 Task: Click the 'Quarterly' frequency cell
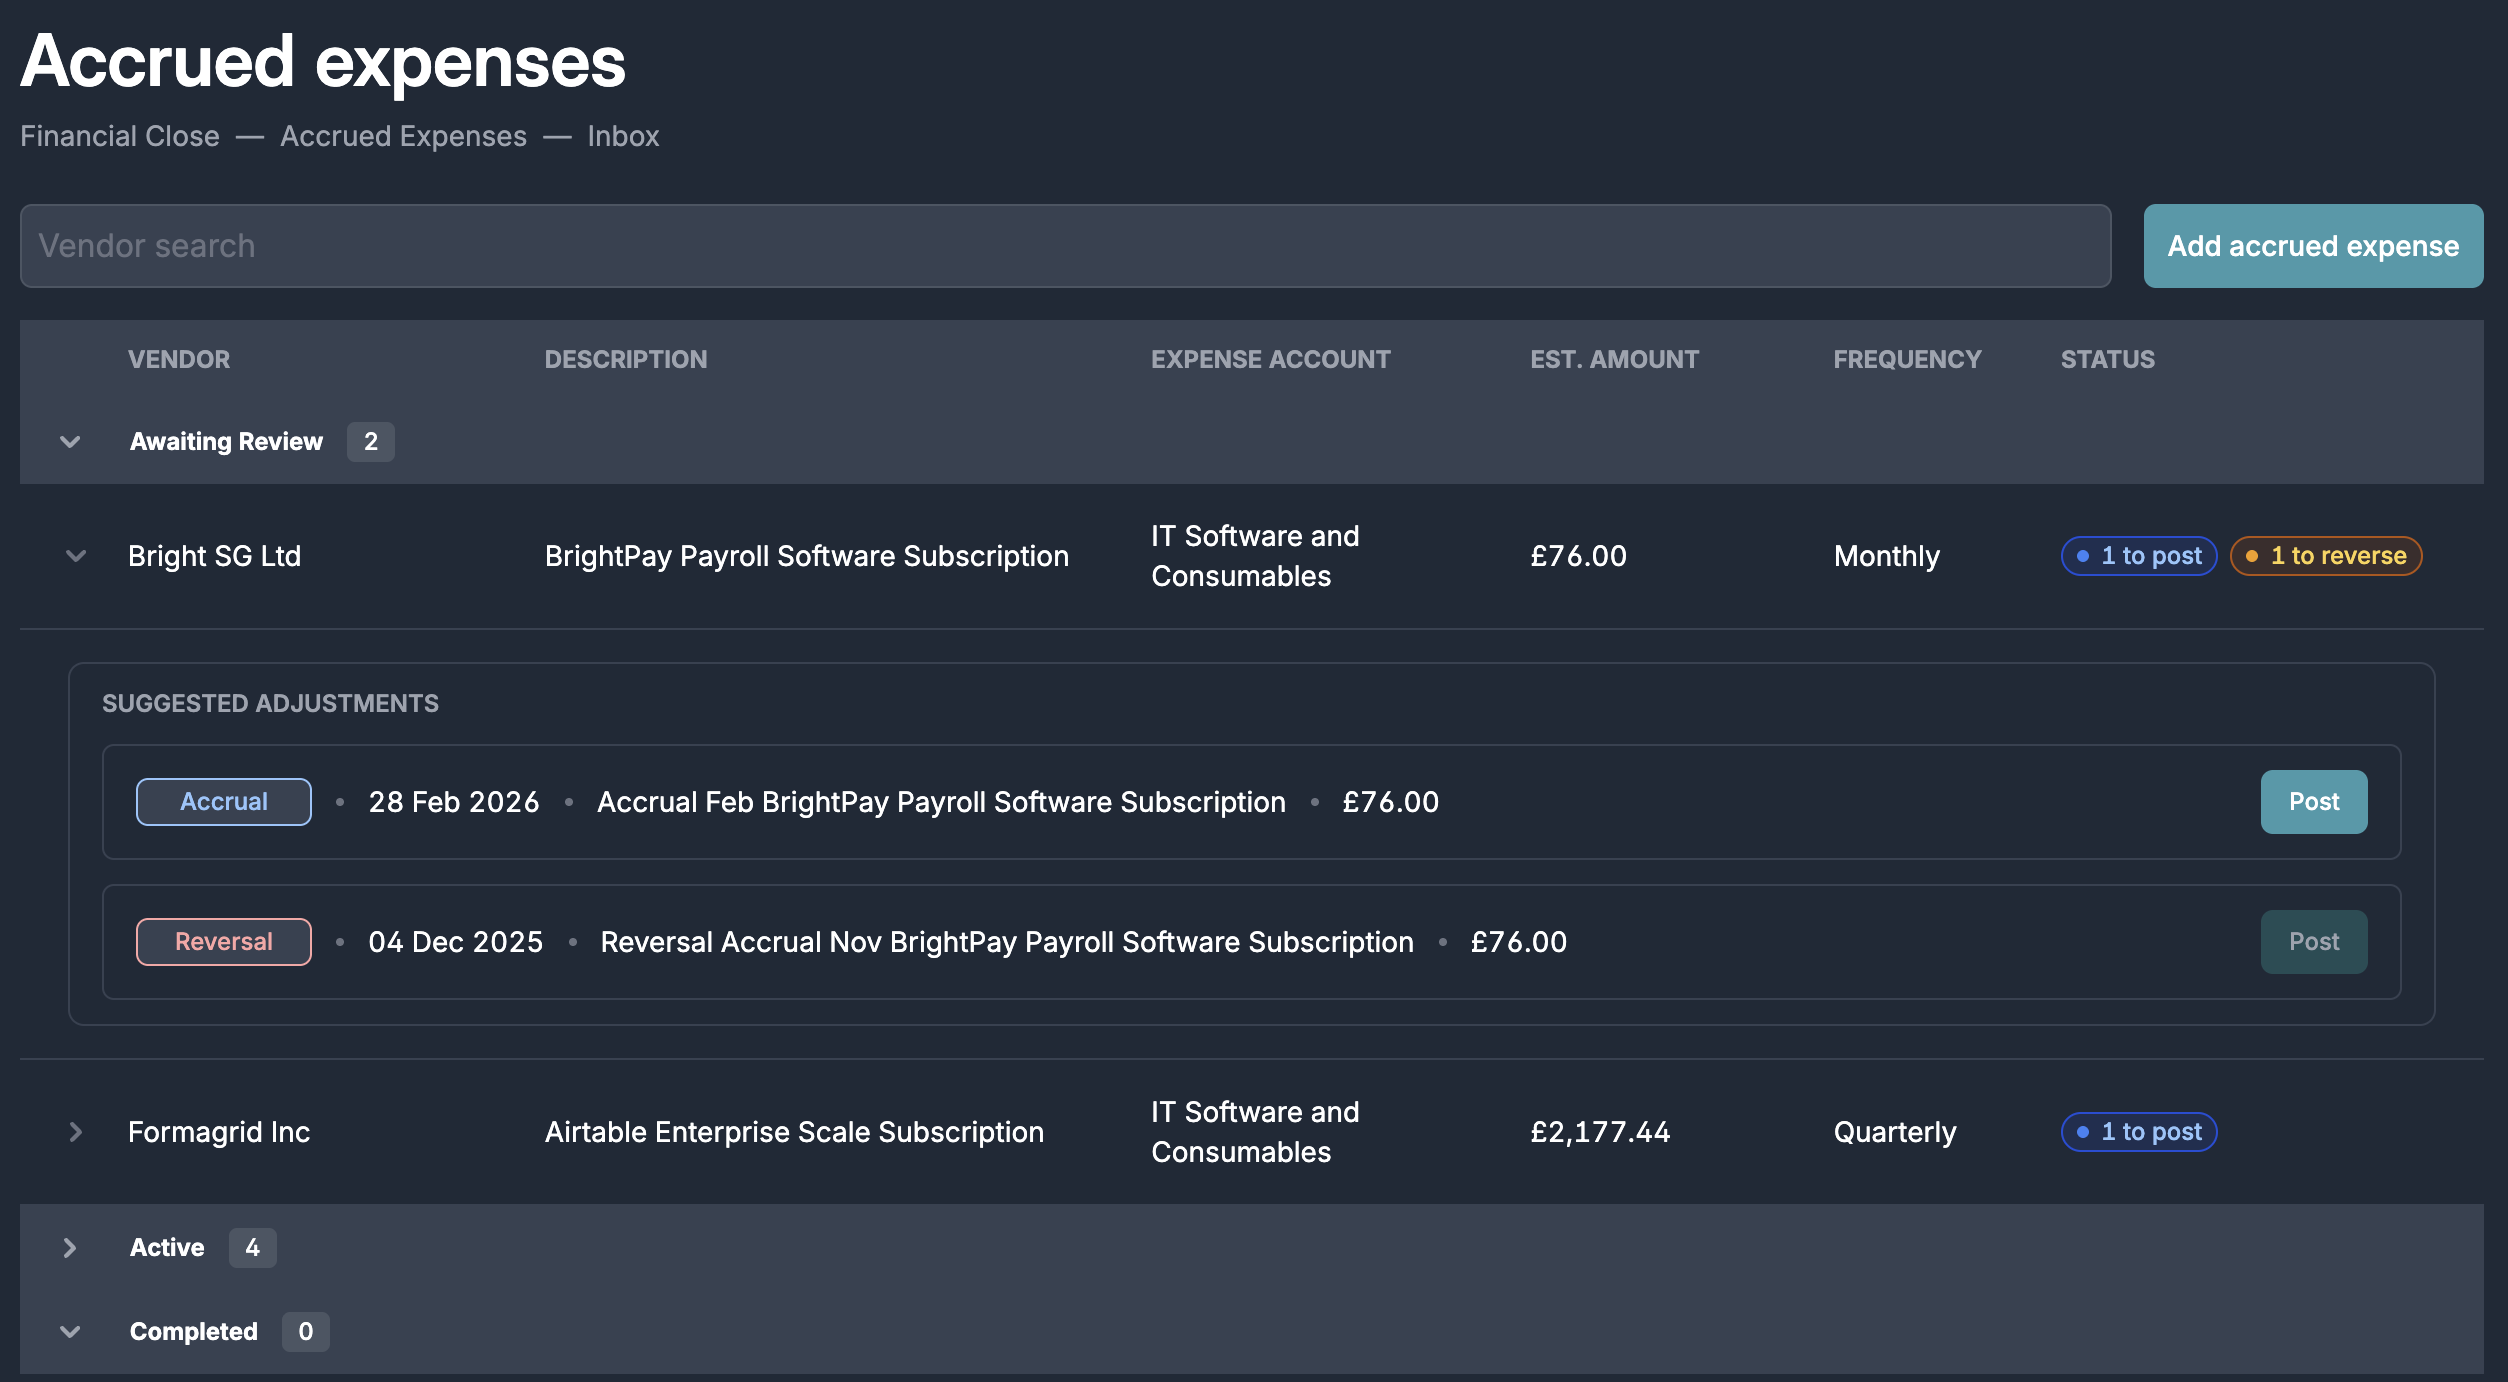click(x=1894, y=1132)
